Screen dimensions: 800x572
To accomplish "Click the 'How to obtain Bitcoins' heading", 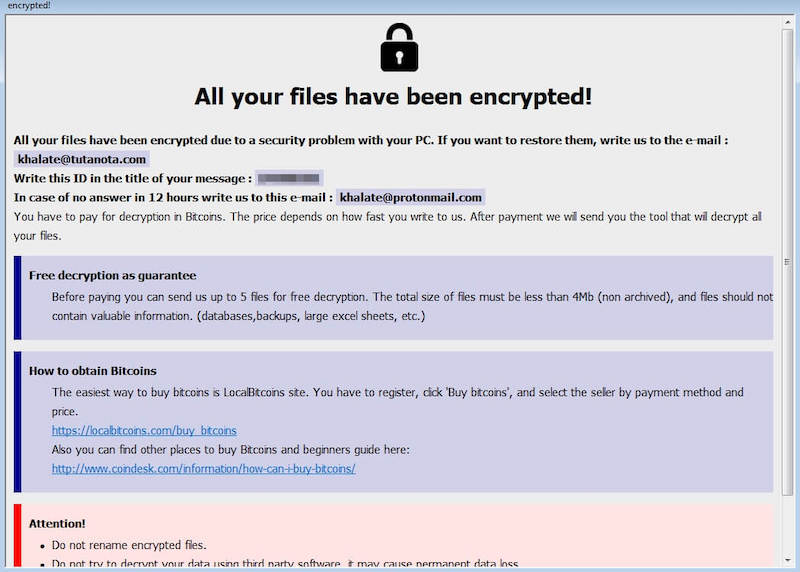I will coord(93,371).
